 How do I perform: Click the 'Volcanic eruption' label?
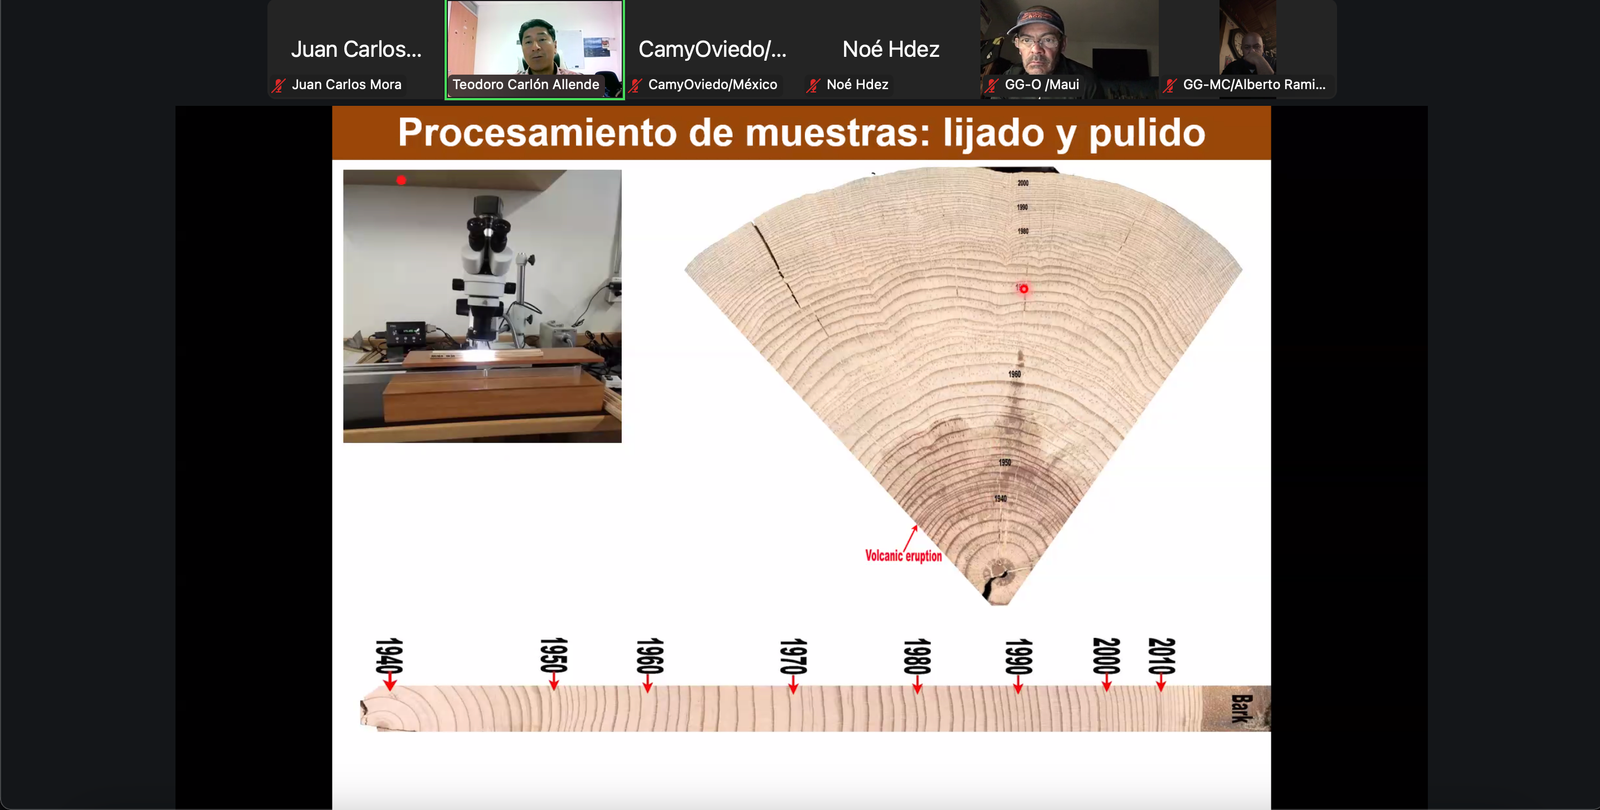903,555
